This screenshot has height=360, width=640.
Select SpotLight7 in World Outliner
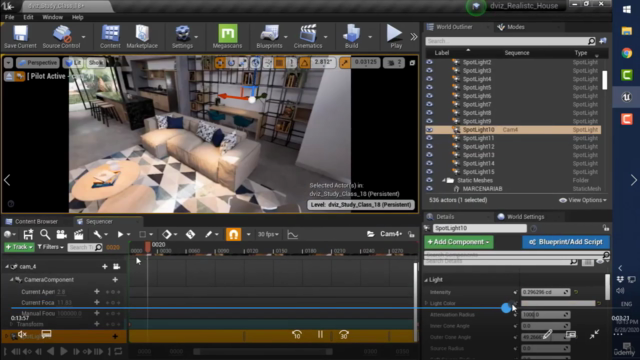click(477, 104)
